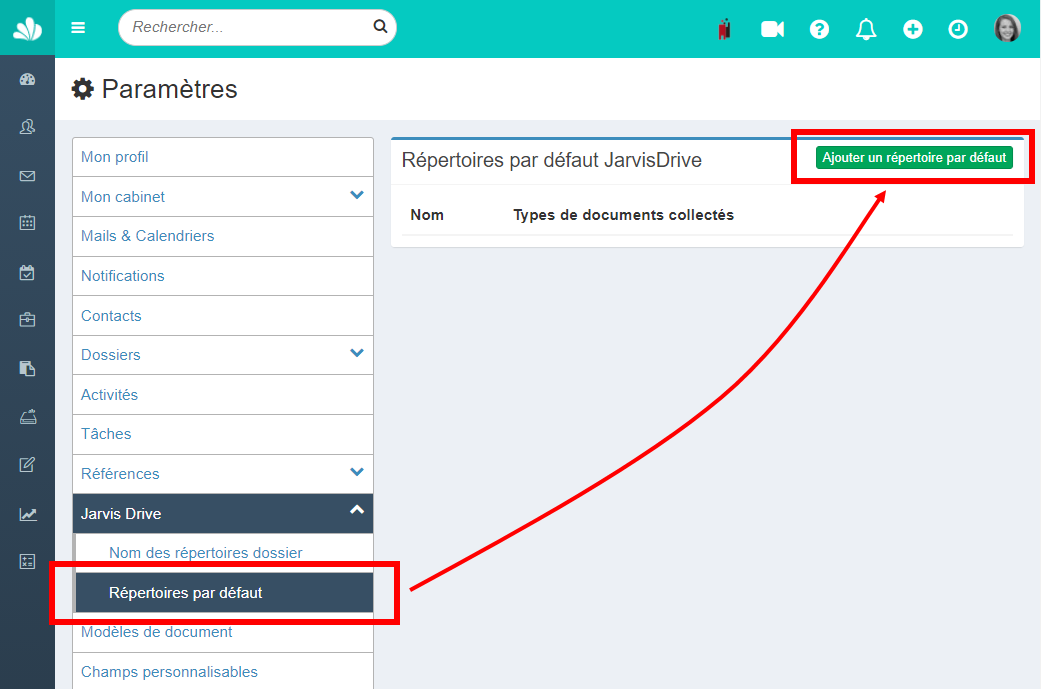Open Références settings entry

[x=223, y=474]
